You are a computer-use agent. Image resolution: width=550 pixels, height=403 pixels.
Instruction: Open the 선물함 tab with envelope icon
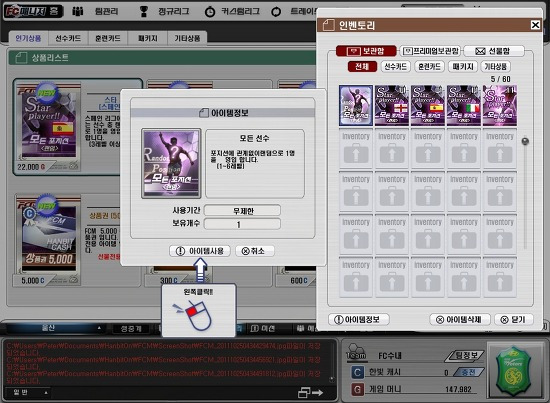tap(494, 51)
